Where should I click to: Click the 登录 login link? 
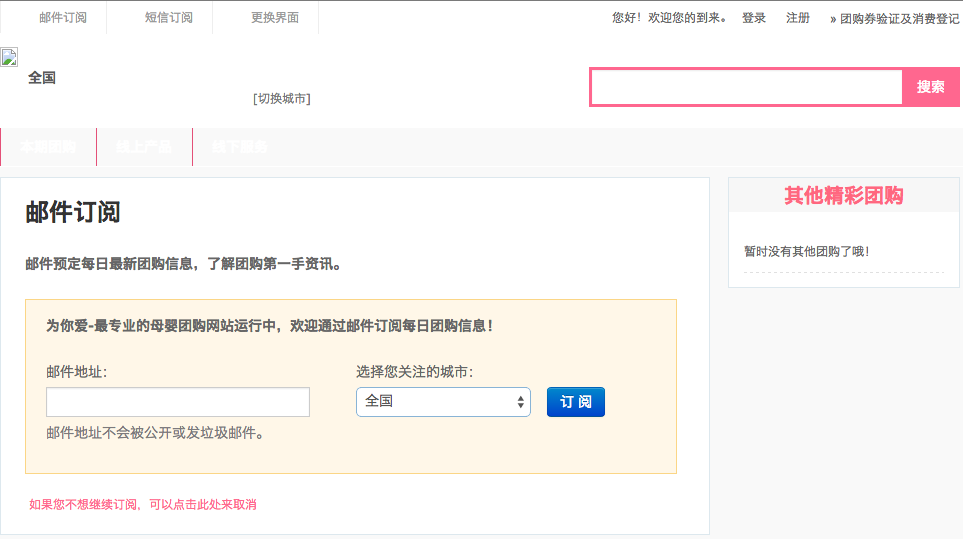(x=754, y=18)
